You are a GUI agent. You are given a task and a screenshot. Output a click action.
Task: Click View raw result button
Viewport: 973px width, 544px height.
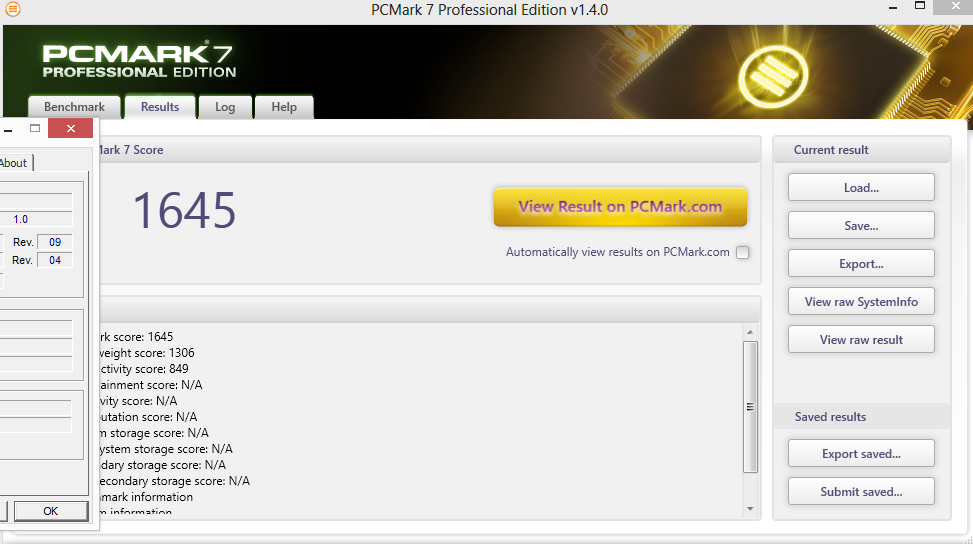point(861,339)
